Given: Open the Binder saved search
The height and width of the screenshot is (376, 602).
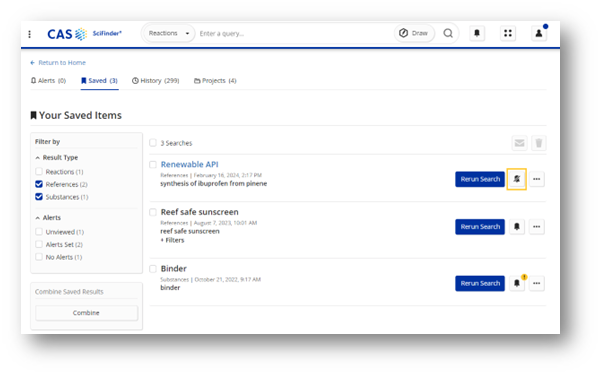Looking at the screenshot, I should 174,268.
